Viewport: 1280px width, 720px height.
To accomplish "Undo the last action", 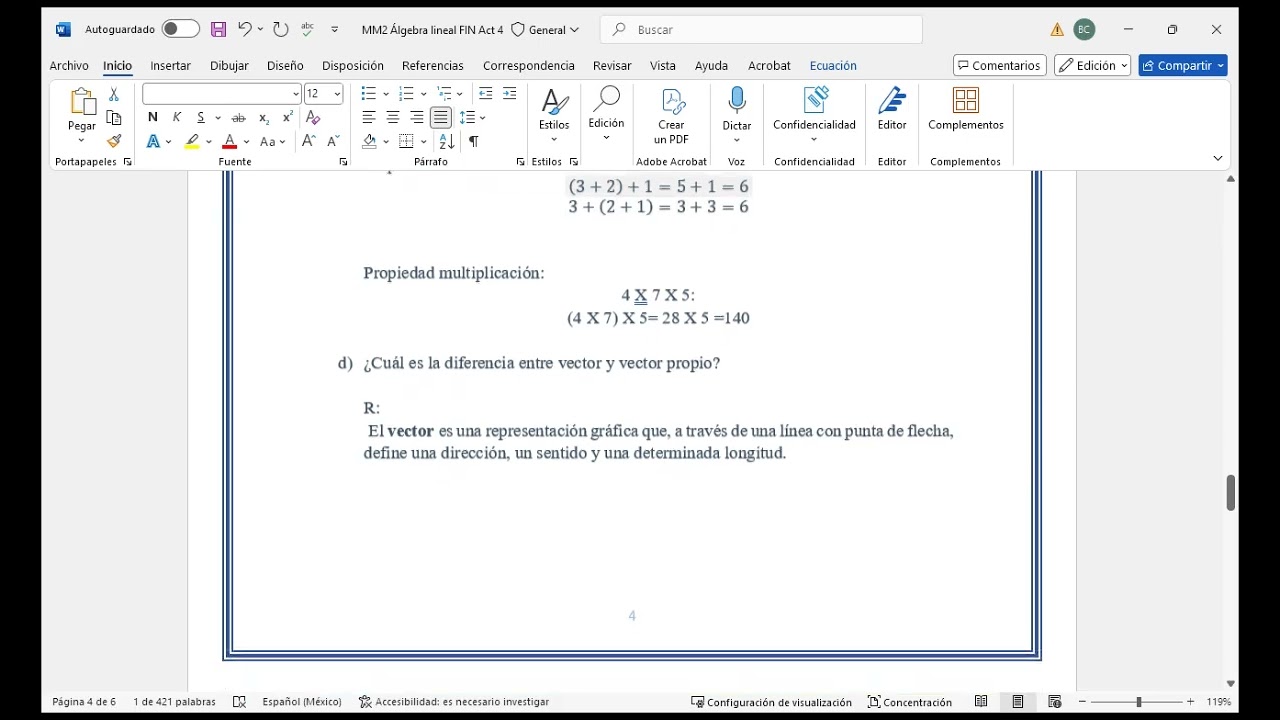I will 244,29.
